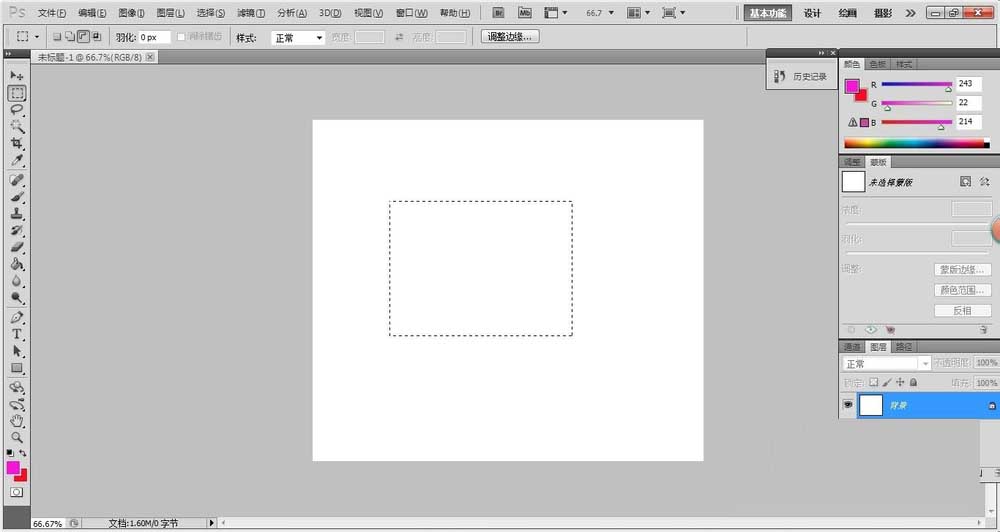Select the Rectangle shape tool

(x=17, y=368)
